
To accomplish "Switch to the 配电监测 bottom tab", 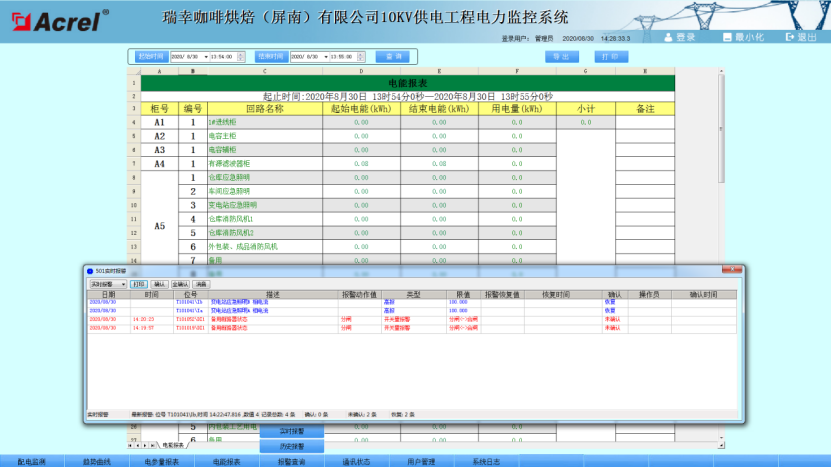I will (33, 462).
